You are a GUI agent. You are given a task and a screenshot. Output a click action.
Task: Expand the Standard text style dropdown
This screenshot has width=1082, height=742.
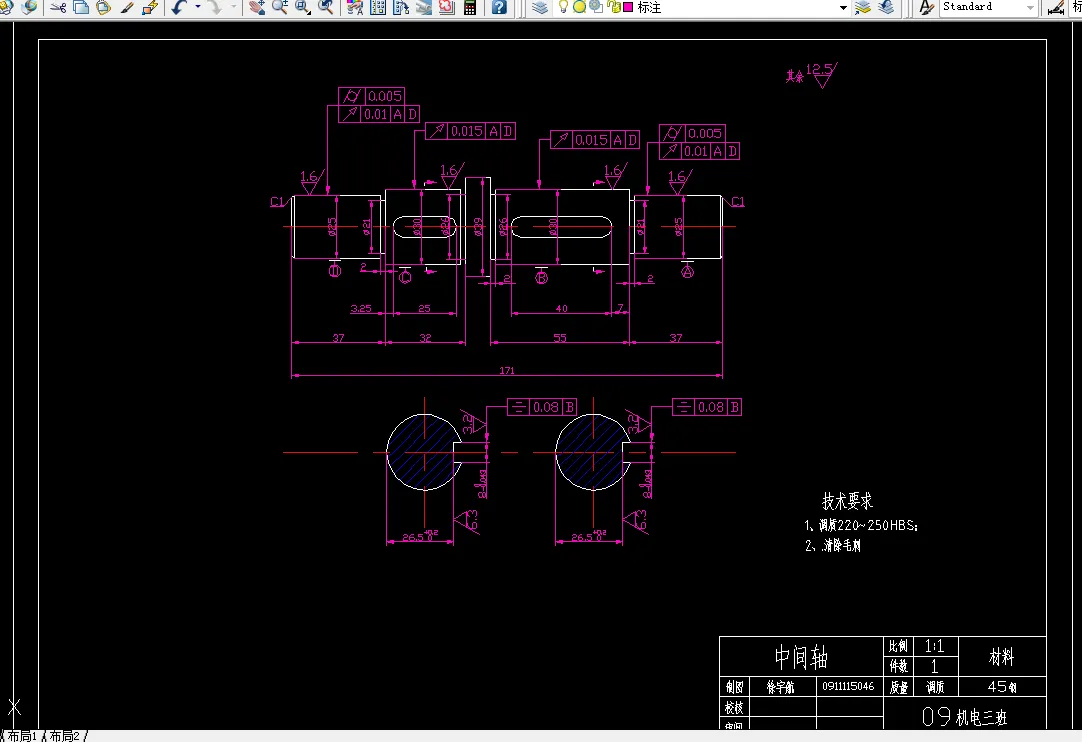coord(1030,8)
